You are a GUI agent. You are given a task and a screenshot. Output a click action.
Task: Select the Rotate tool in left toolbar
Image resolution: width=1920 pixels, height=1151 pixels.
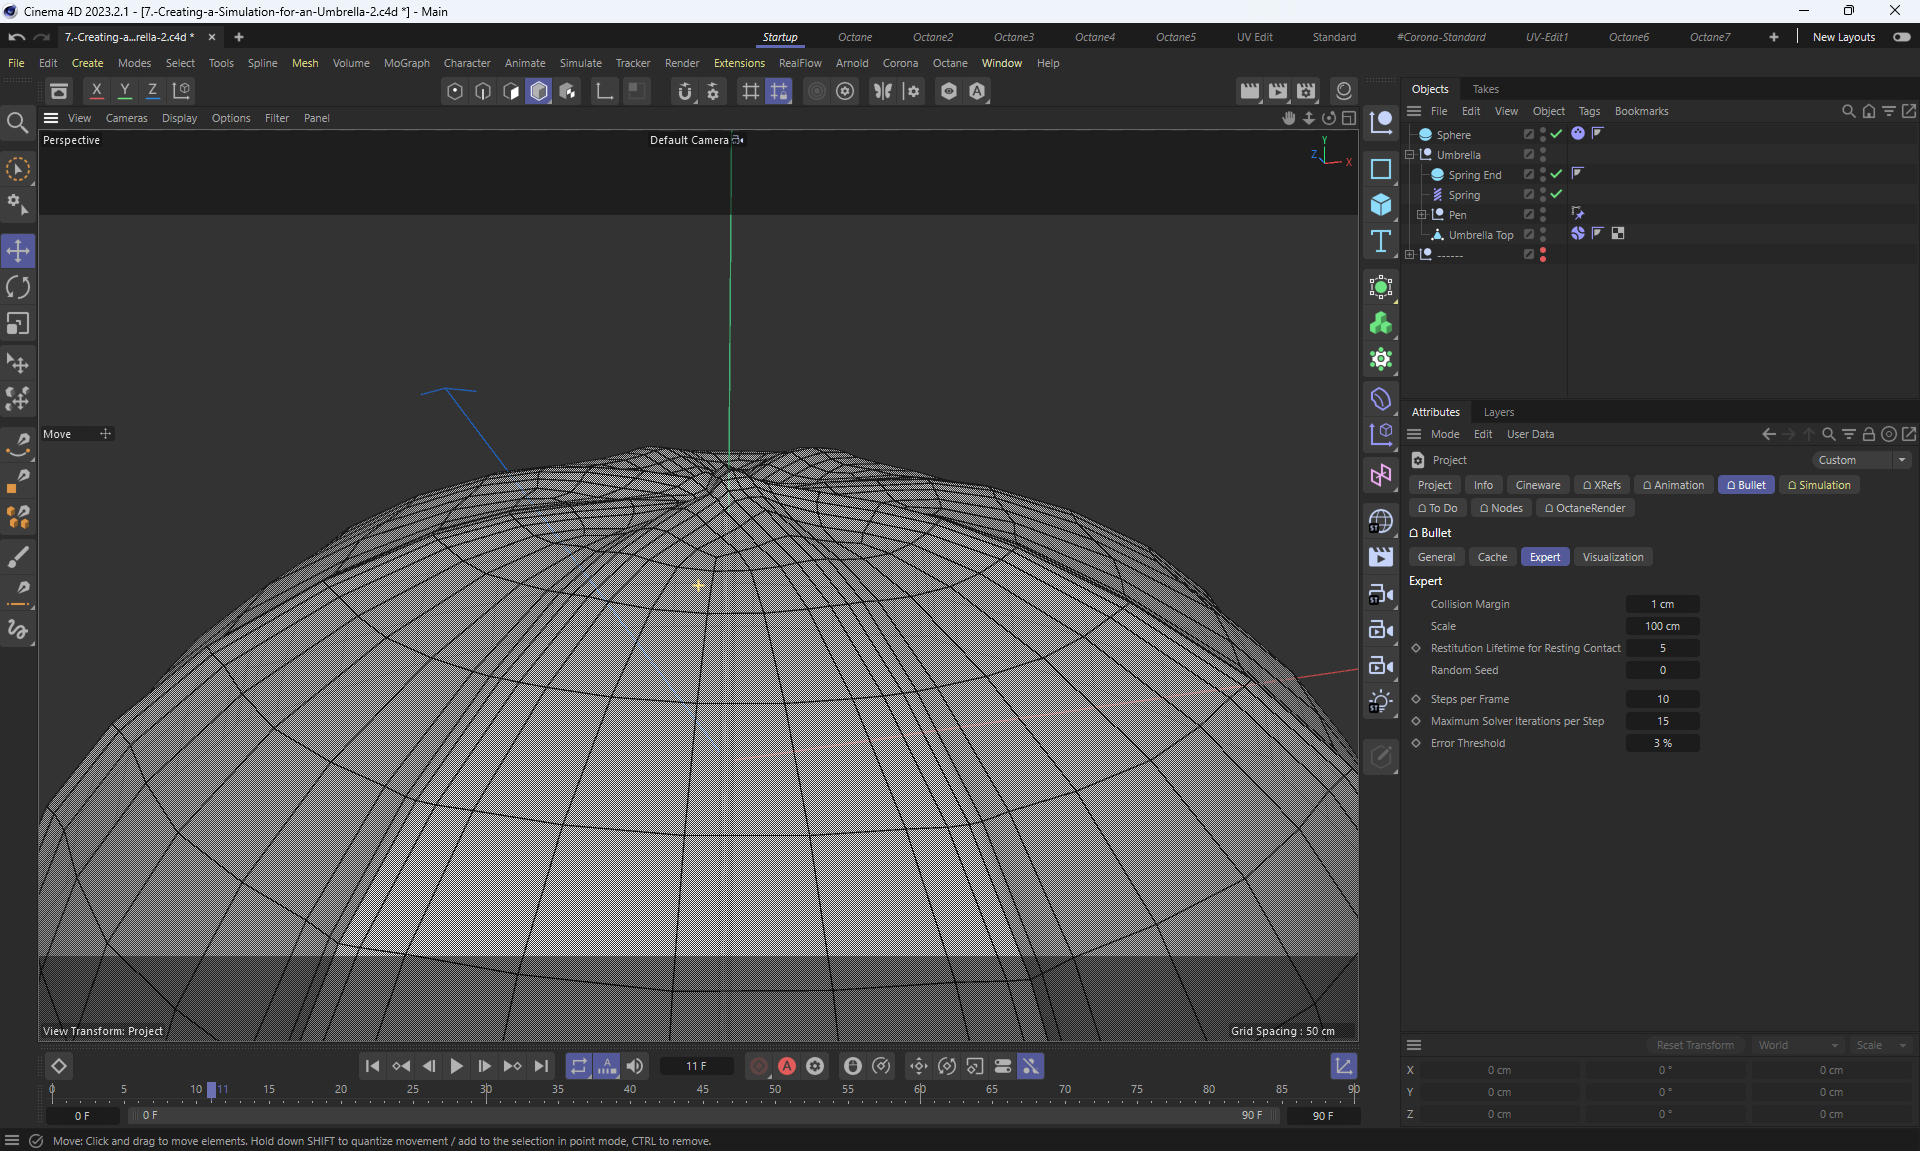point(18,288)
